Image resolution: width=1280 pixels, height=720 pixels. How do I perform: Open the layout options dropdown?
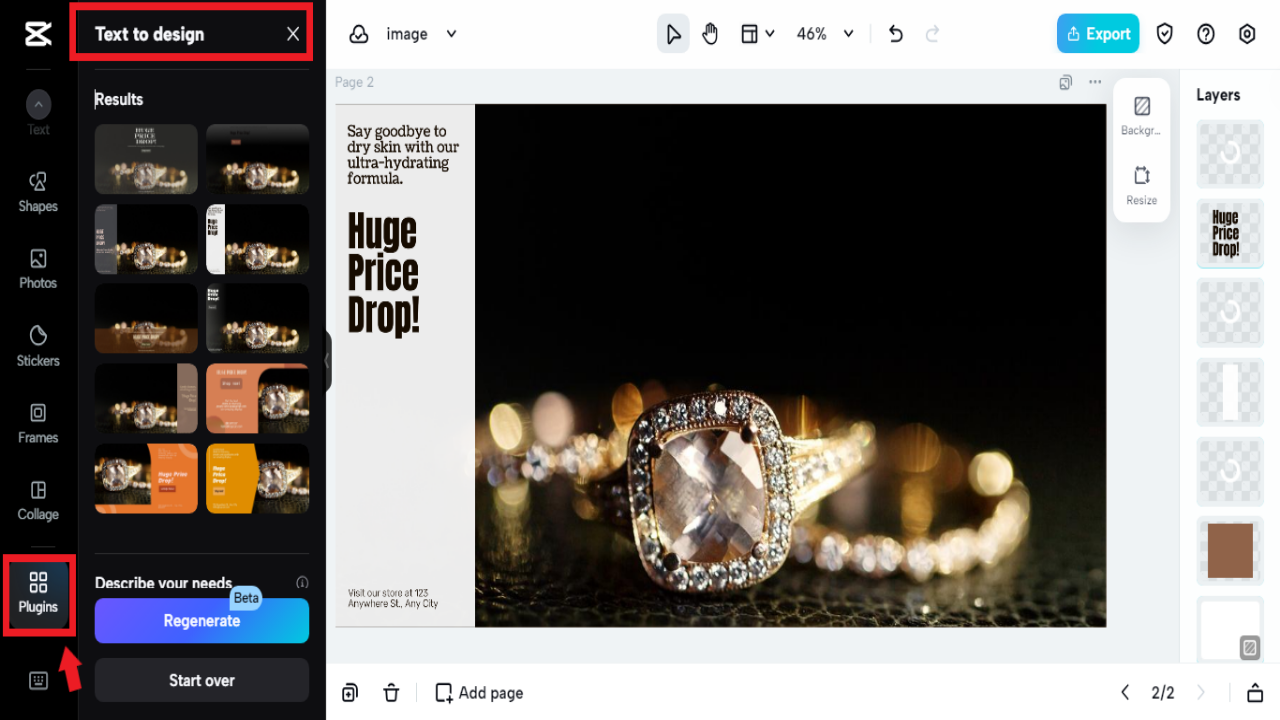click(x=757, y=34)
